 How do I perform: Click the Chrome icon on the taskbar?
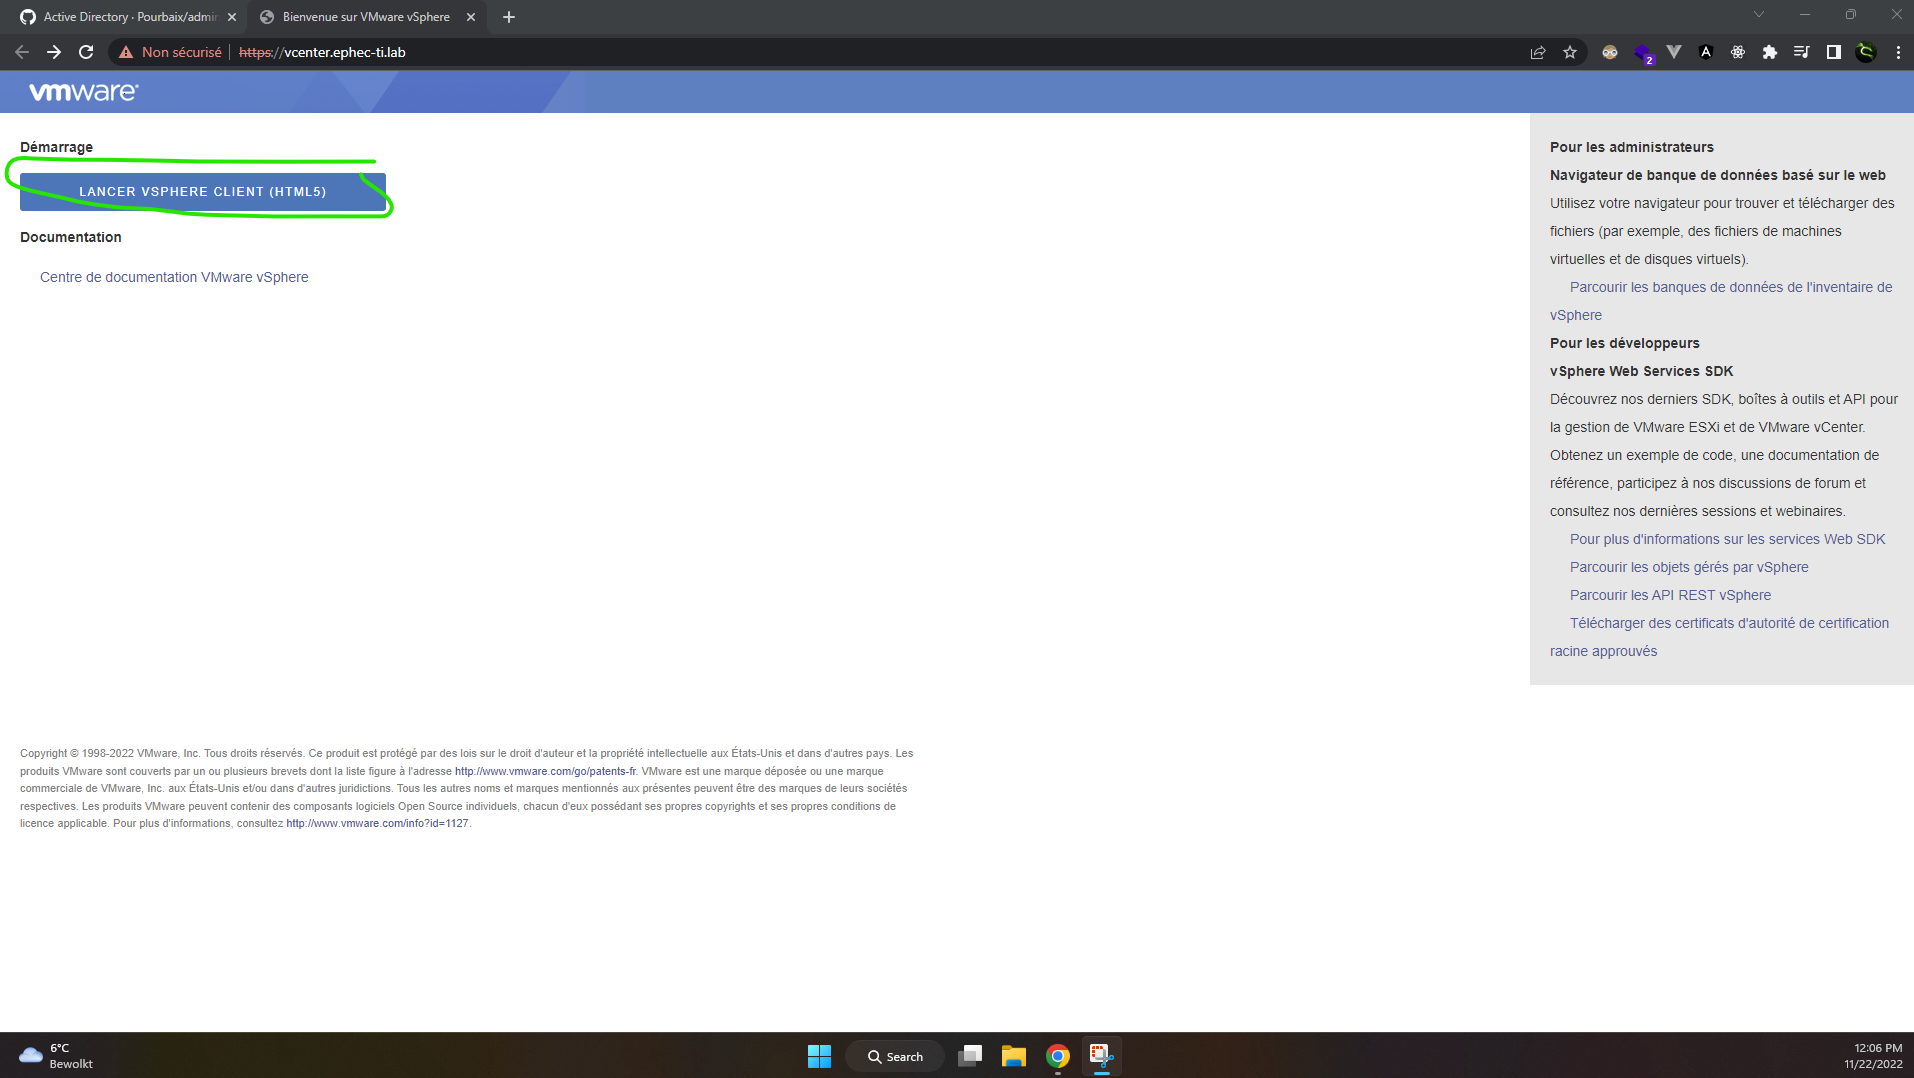click(1058, 1056)
